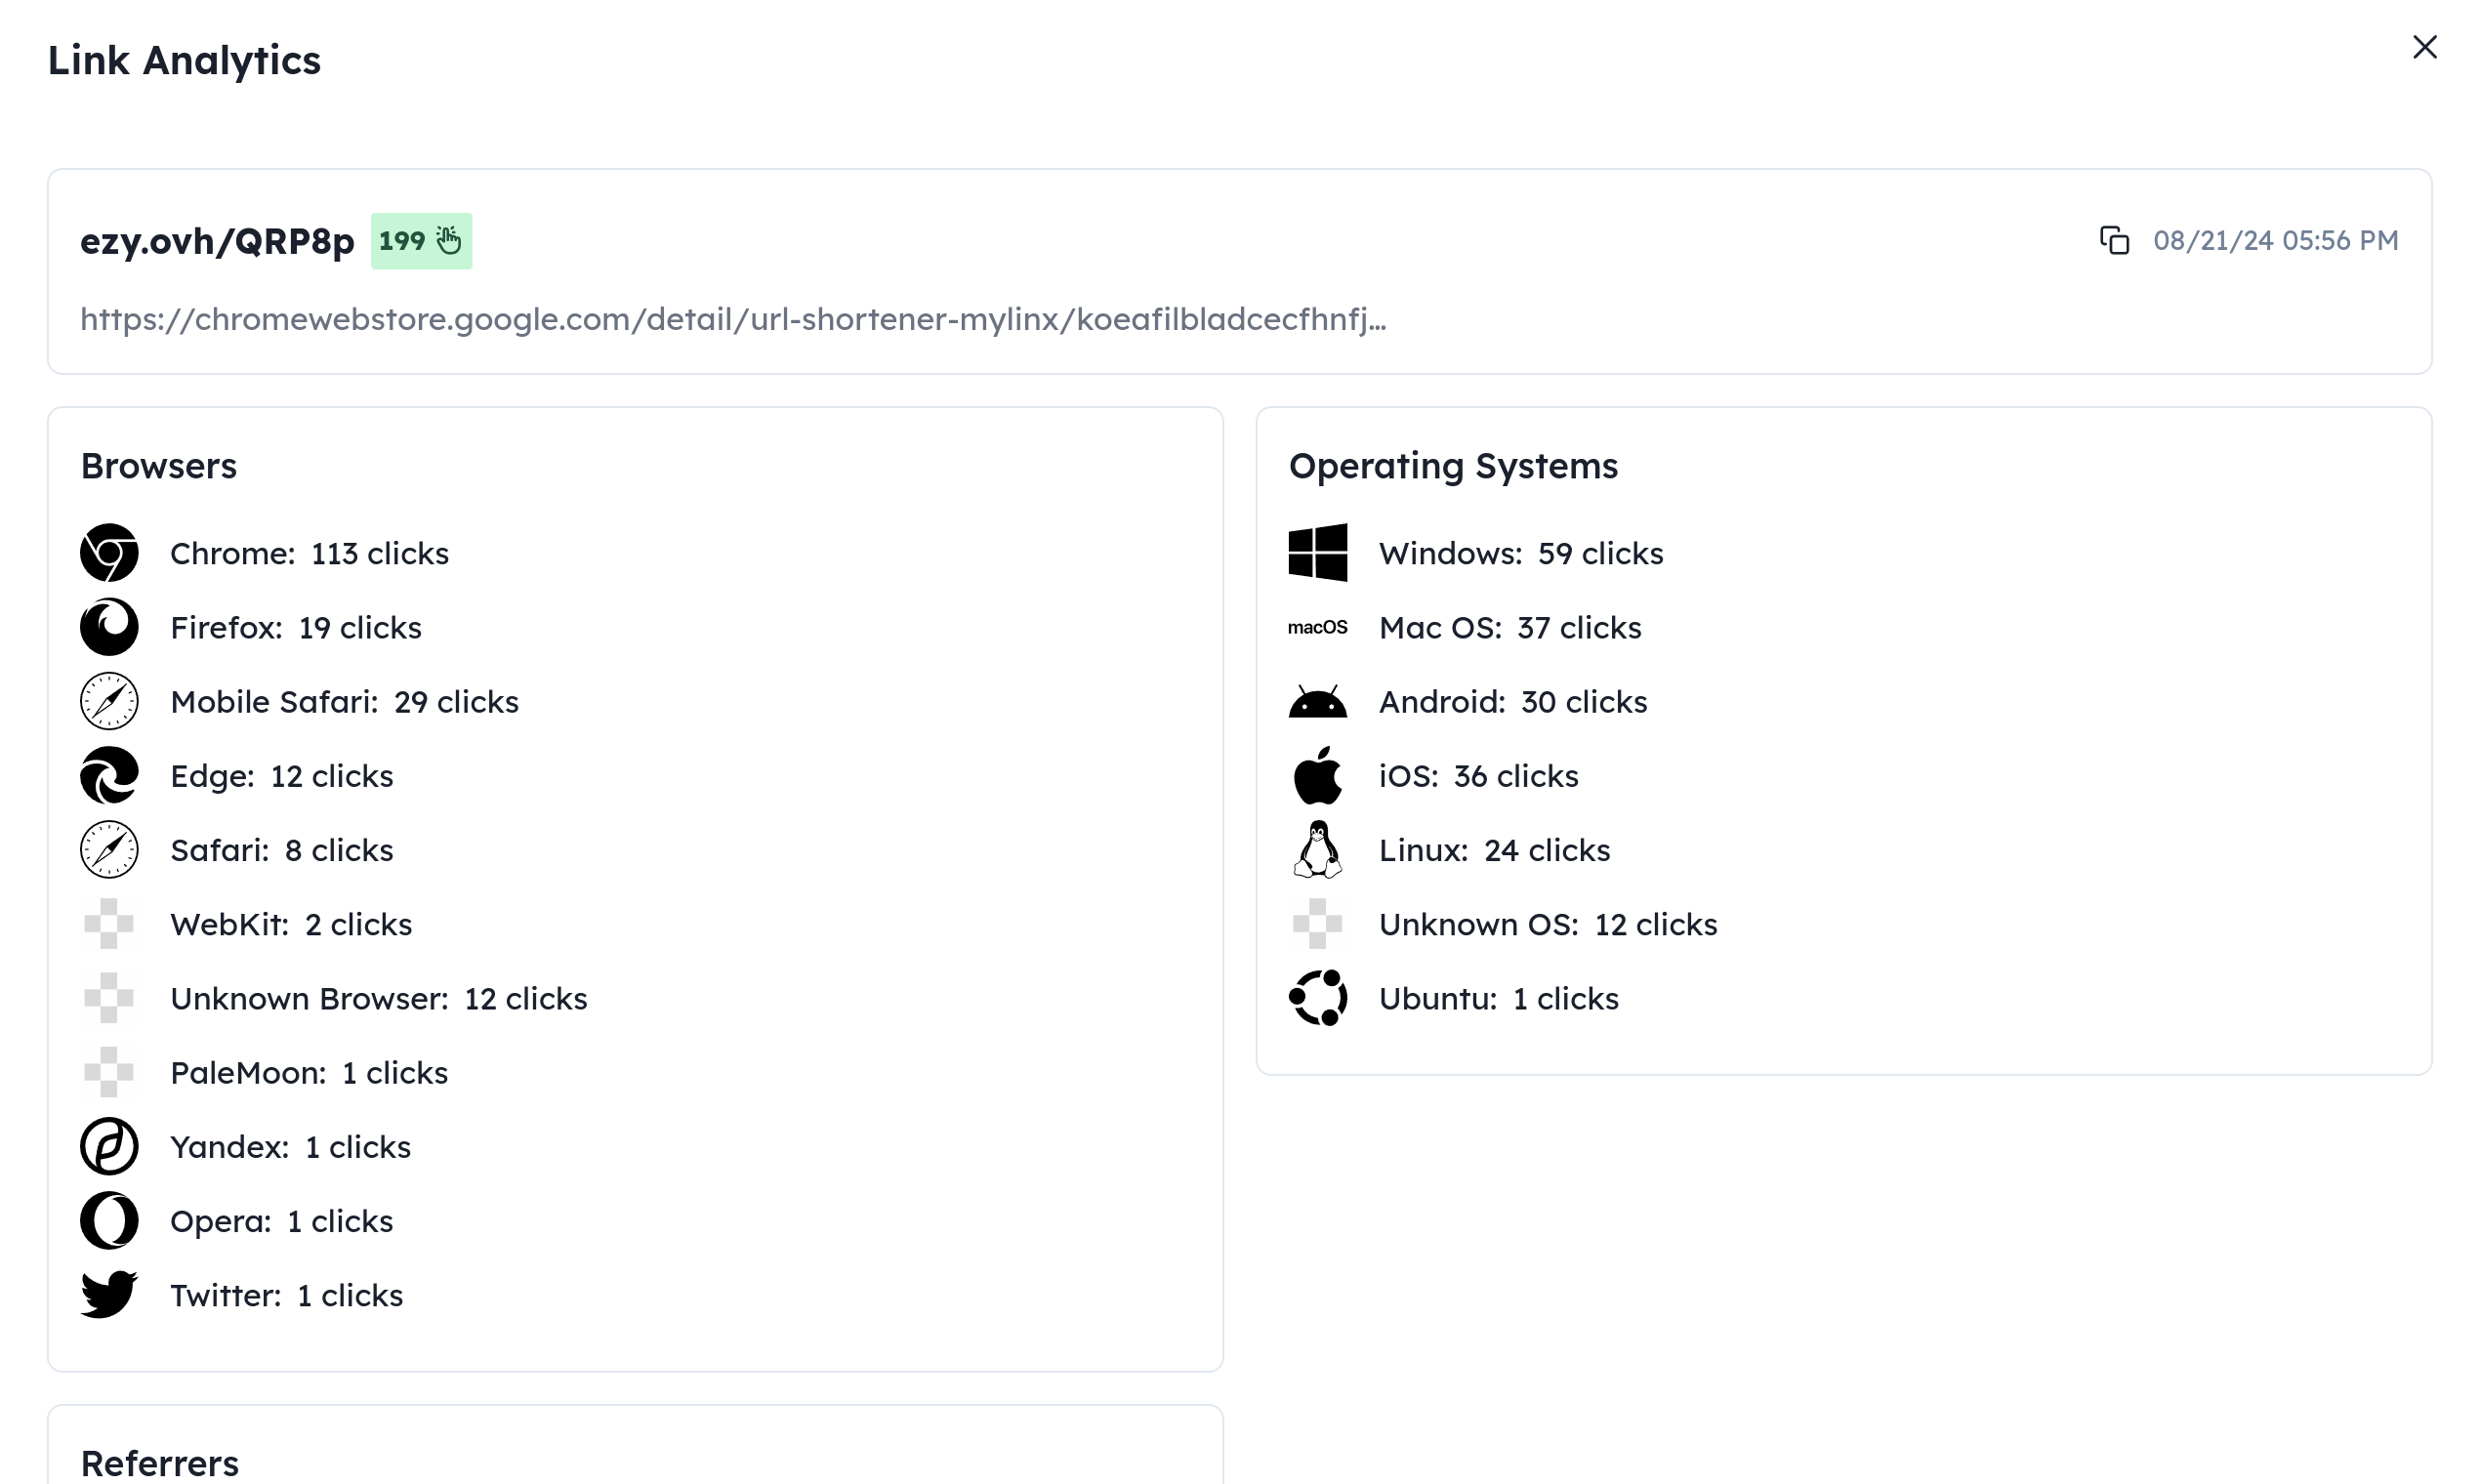This screenshot has width=2480, height=1484.
Task: Copy the short link with the copy icon
Action: (2114, 241)
